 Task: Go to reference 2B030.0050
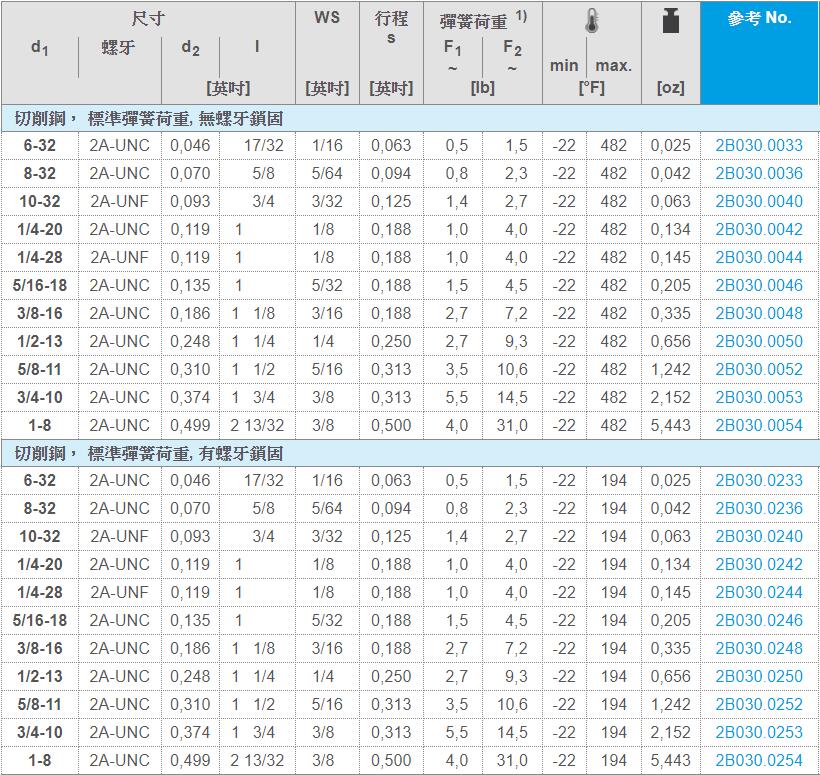759,341
